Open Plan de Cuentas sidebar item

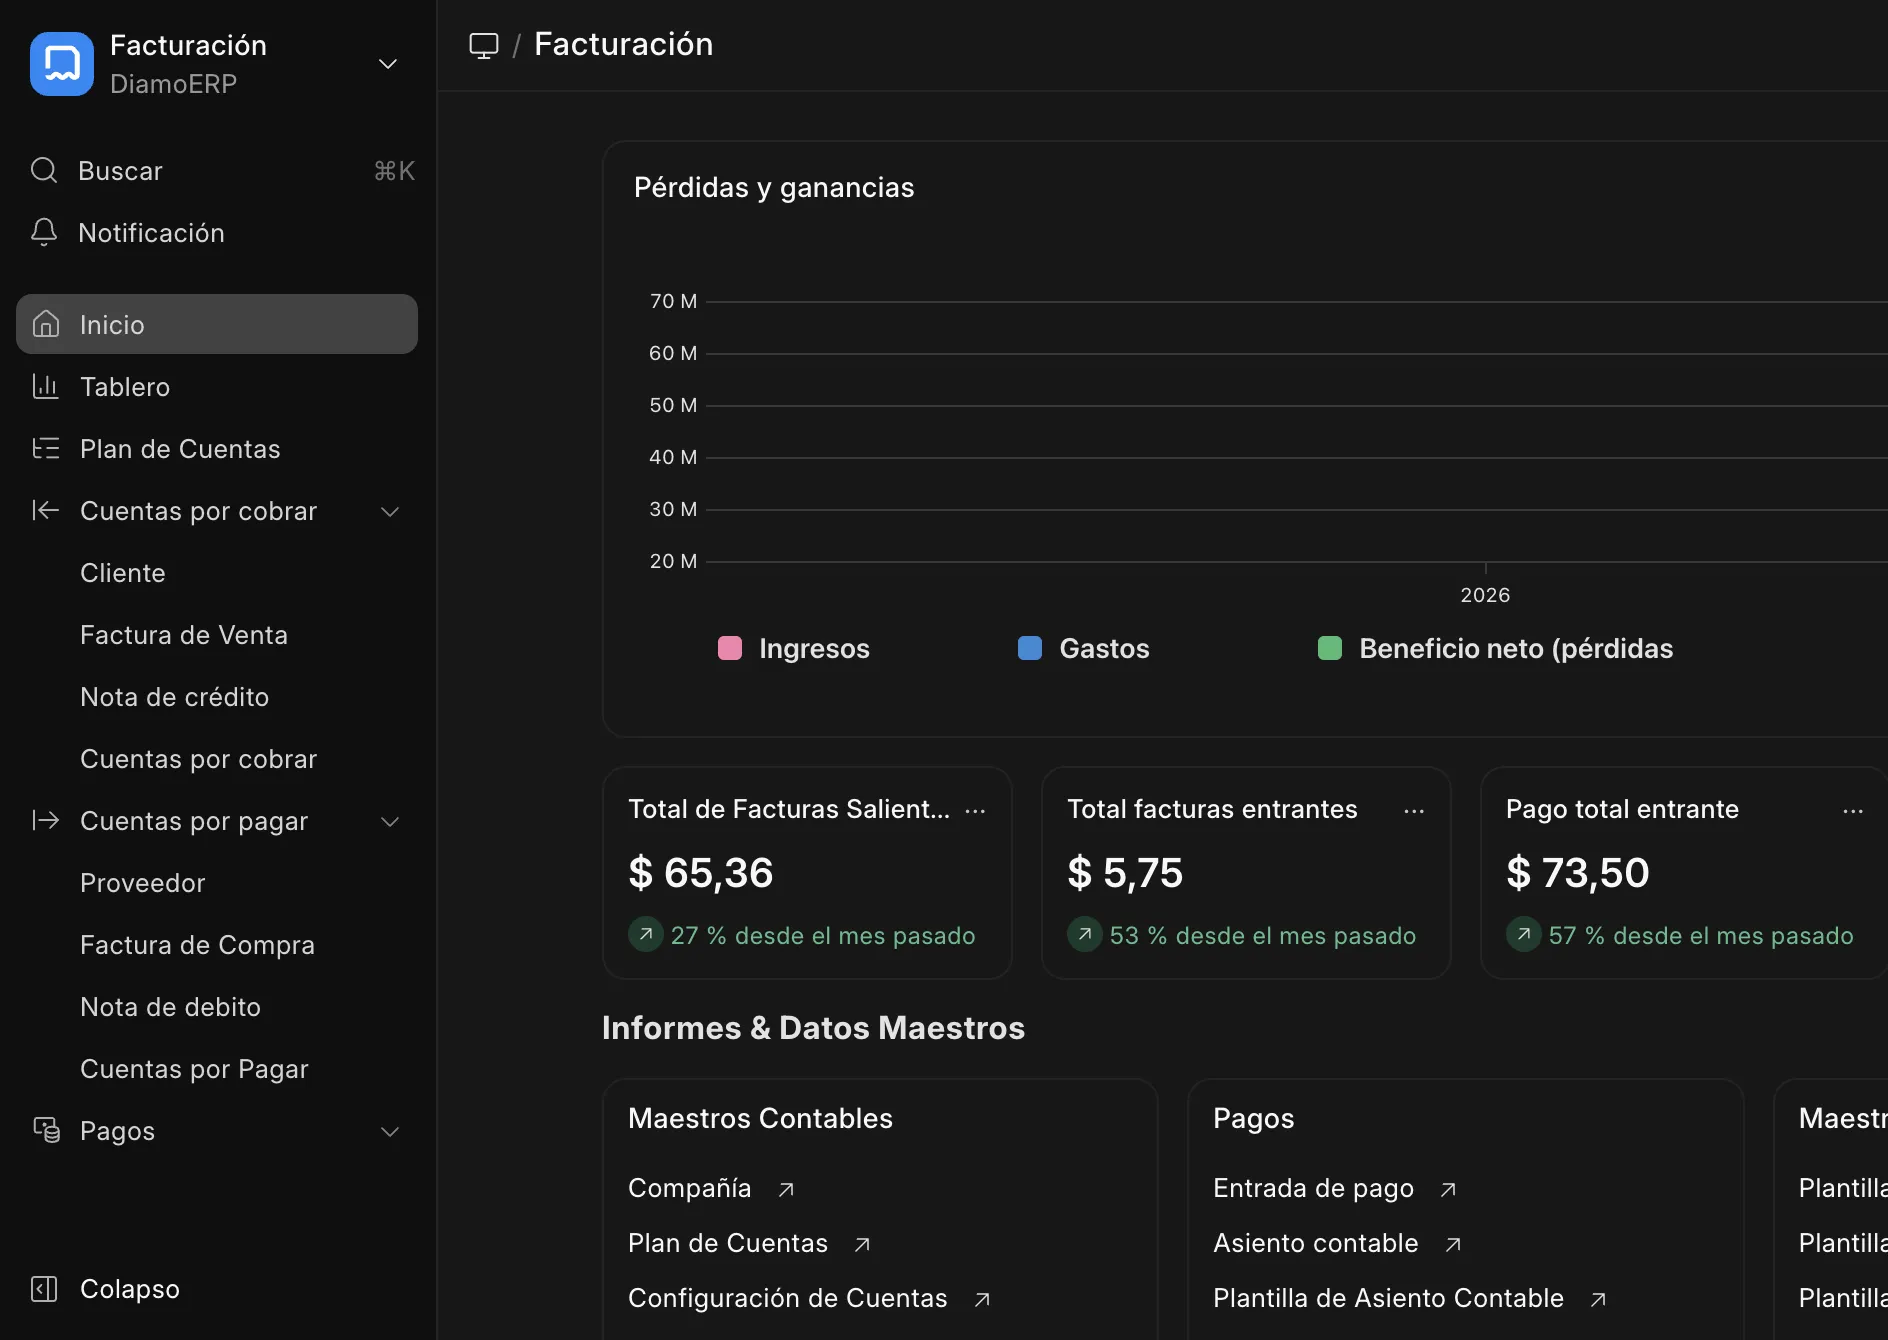[217, 449]
